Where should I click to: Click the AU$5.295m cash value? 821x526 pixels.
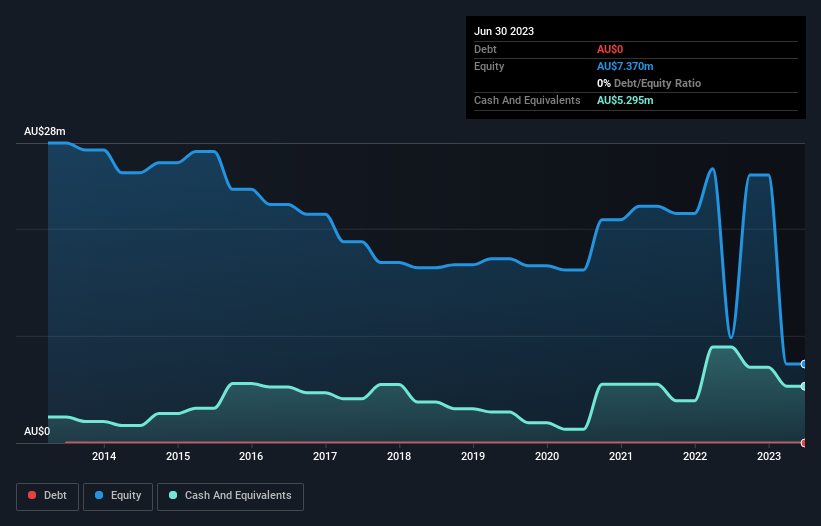click(x=625, y=100)
